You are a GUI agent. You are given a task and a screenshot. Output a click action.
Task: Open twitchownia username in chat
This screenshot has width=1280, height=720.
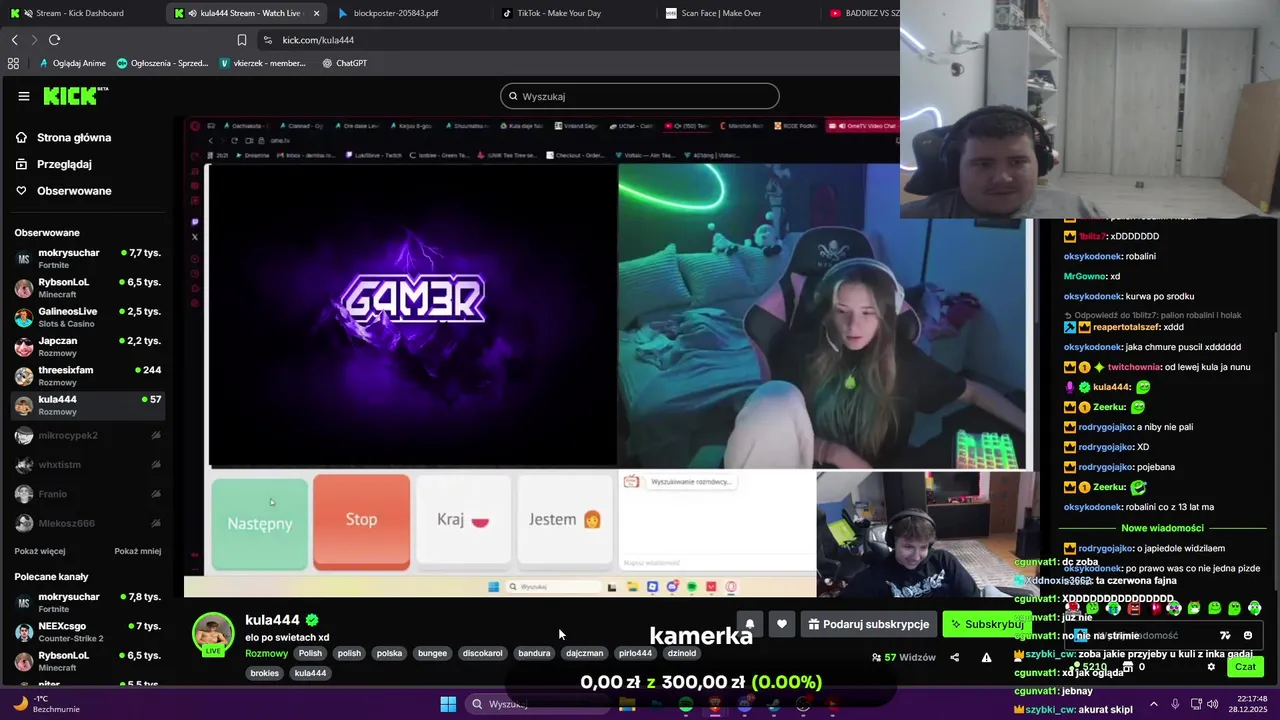pyautogui.click(x=1133, y=367)
